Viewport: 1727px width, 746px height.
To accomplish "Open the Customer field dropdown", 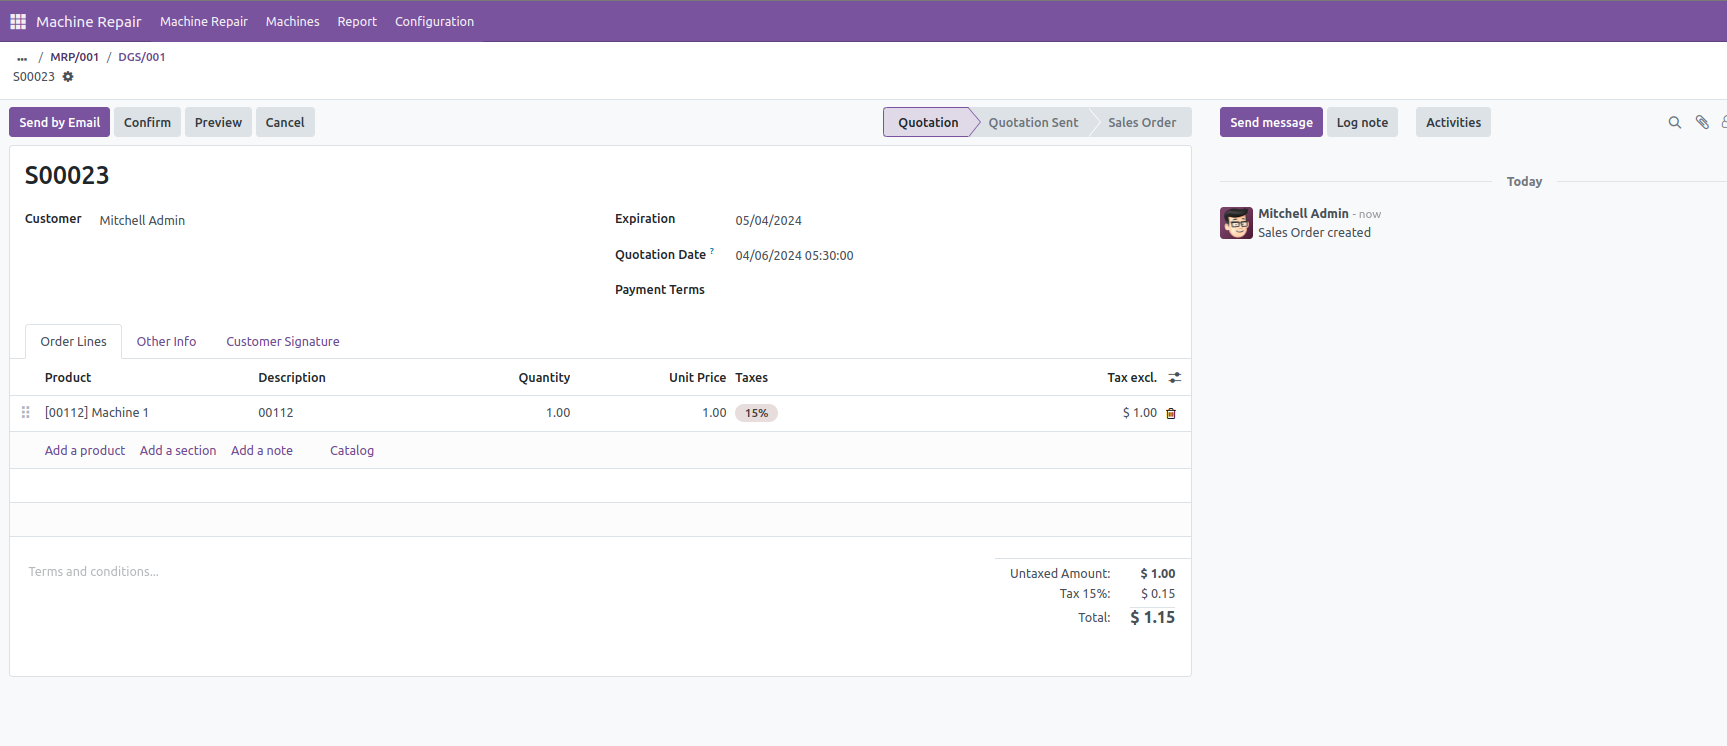I will coord(340,220).
